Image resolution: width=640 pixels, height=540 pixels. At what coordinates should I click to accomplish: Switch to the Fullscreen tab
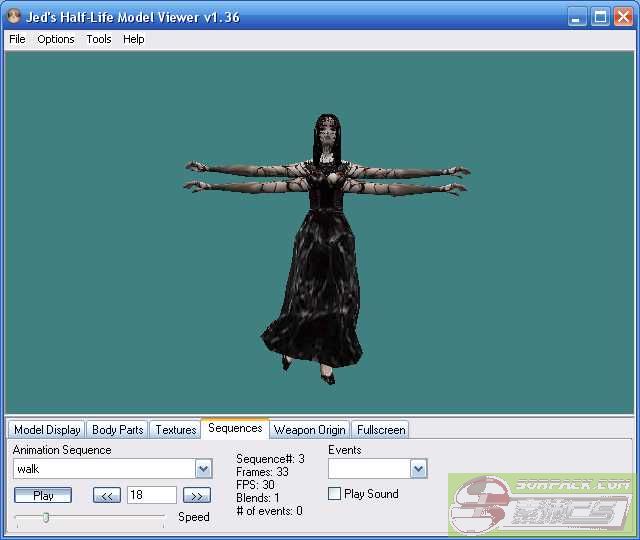[381, 430]
